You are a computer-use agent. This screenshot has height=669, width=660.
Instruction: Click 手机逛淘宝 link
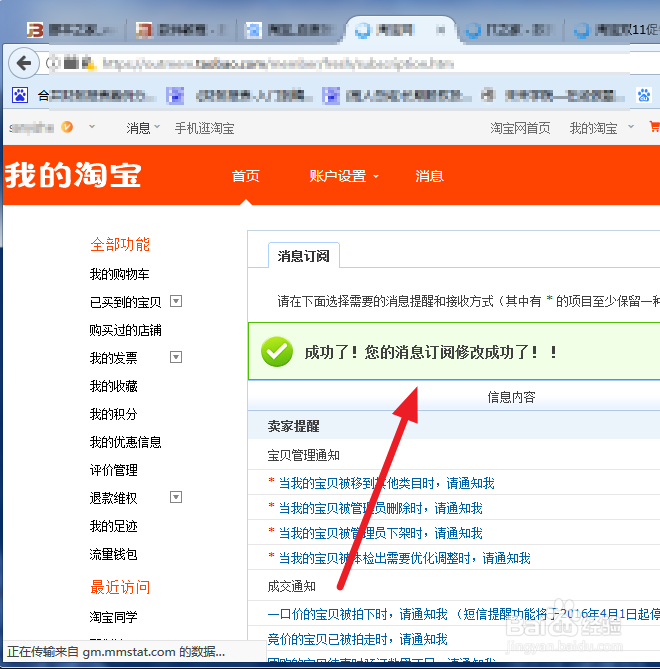coord(204,128)
